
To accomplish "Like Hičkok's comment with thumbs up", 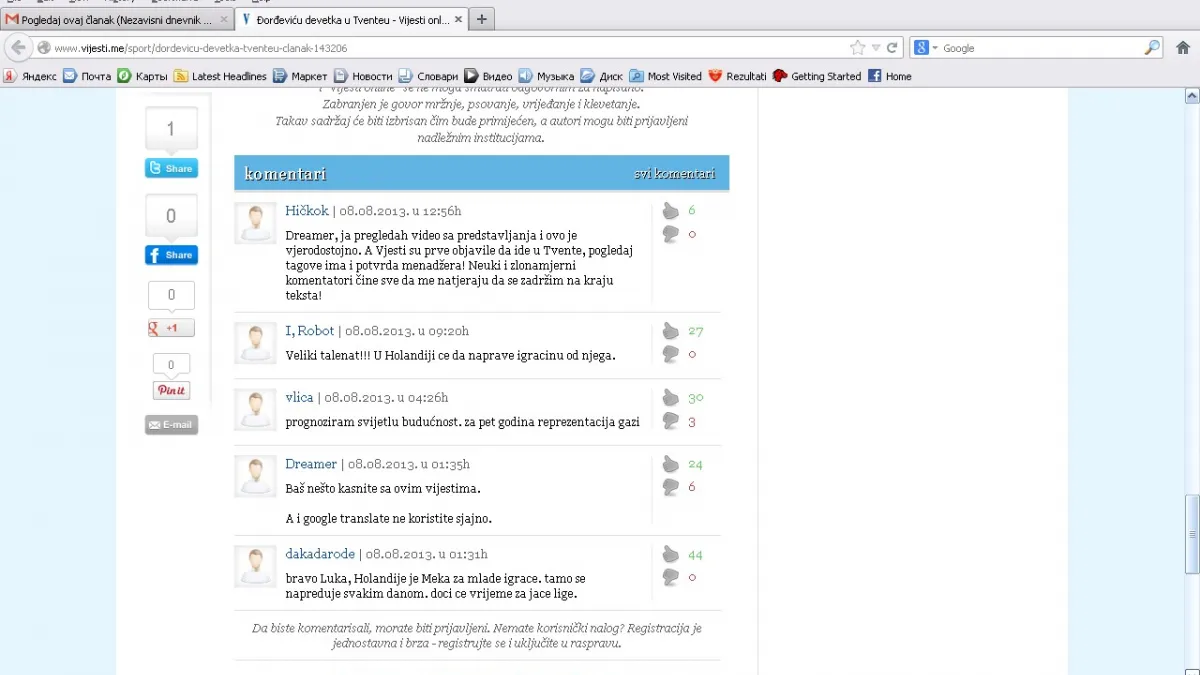I will pos(671,211).
